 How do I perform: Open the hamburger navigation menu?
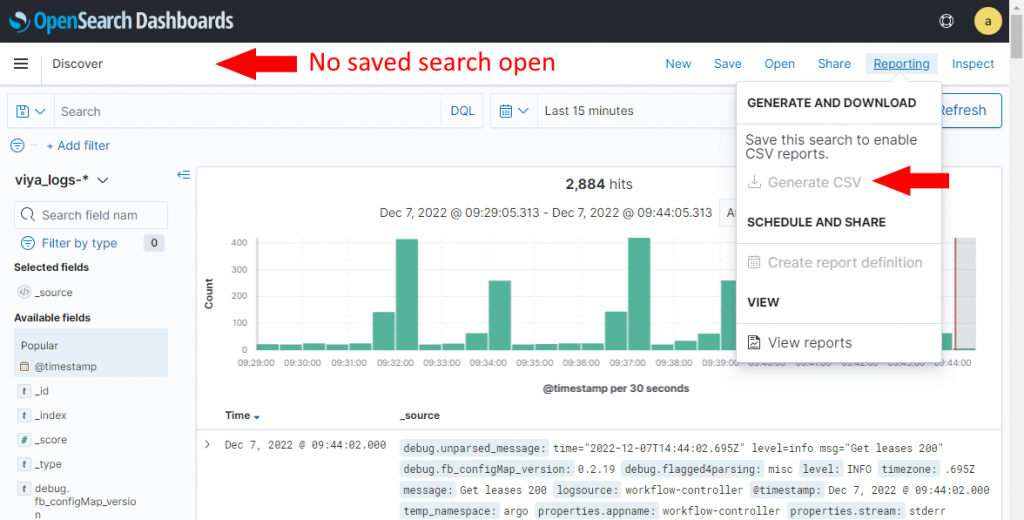(x=21, y=63)
